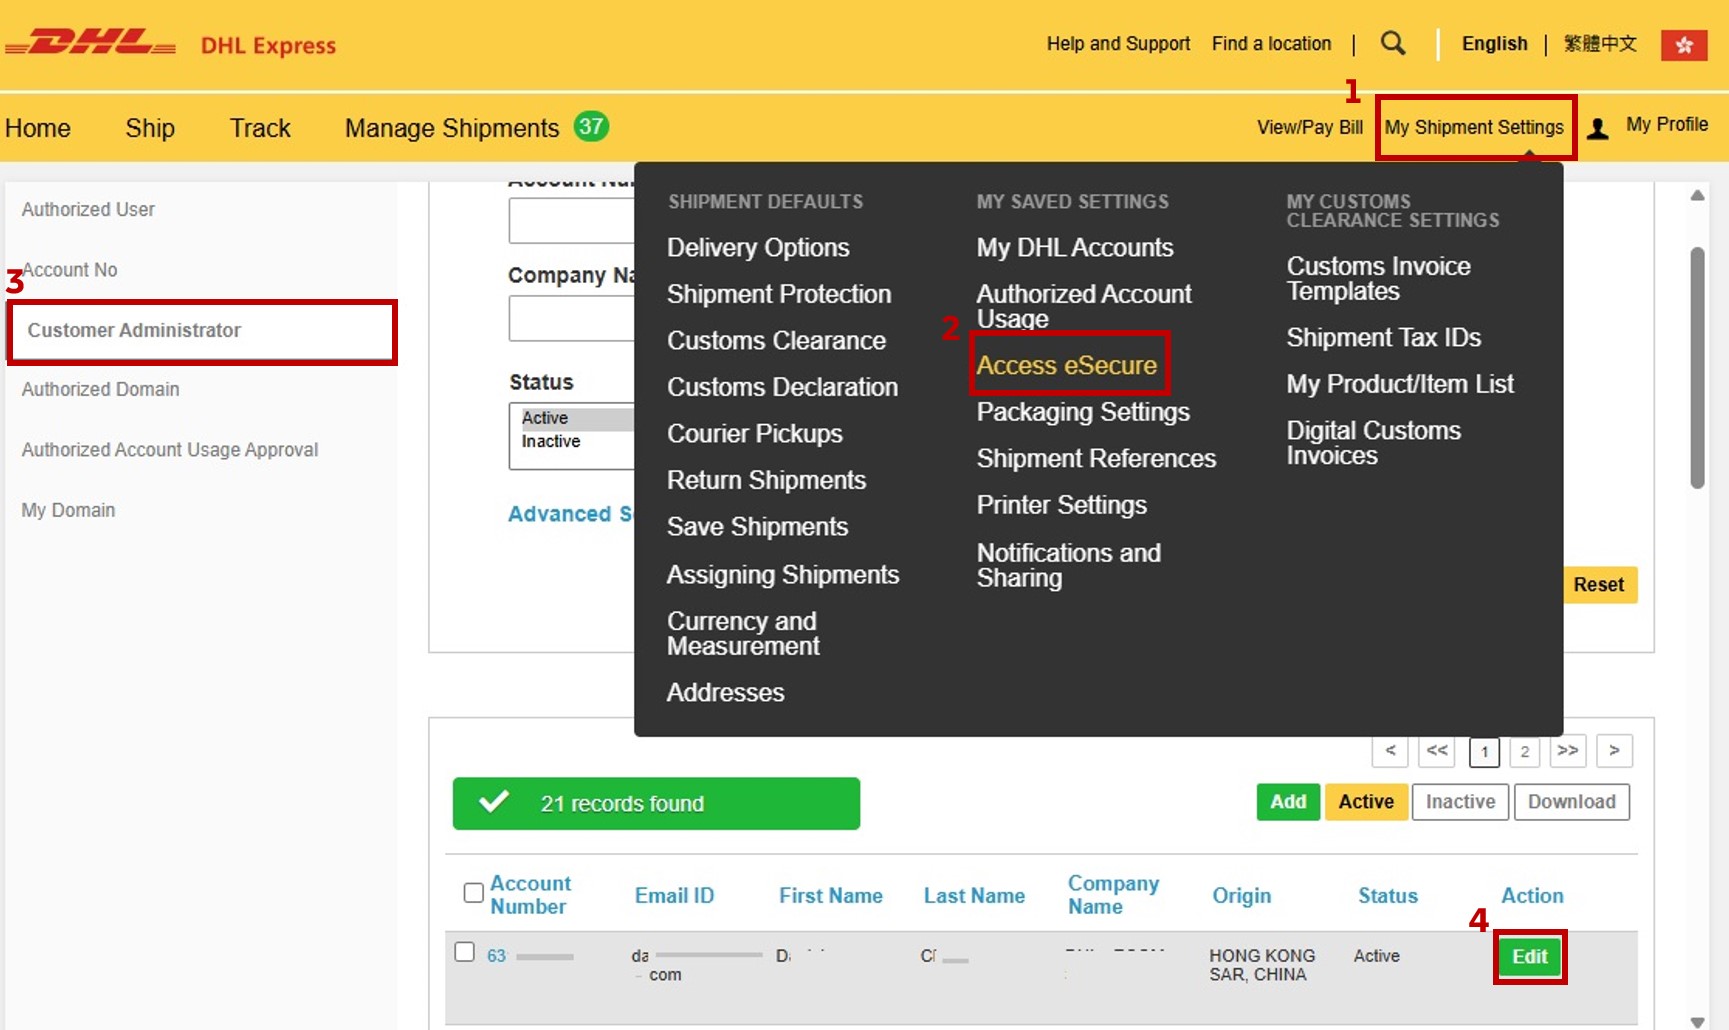Go to page 2
This screenshot has height=1030, width=1729.
pos(1524,751)
